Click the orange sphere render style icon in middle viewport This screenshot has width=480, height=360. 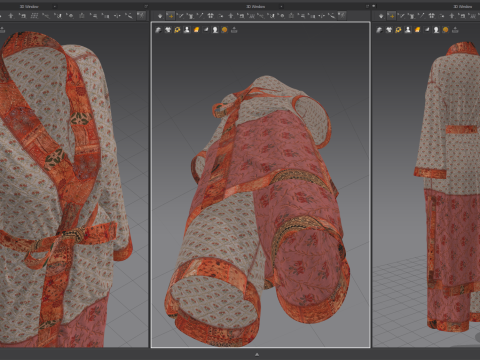(224, 30)
